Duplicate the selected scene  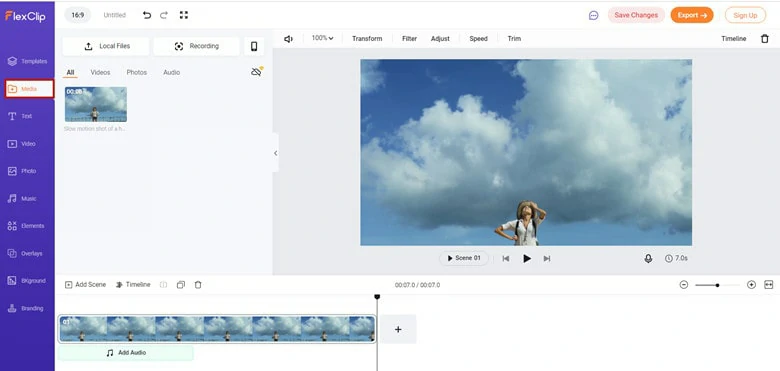[x=181, y=285]
